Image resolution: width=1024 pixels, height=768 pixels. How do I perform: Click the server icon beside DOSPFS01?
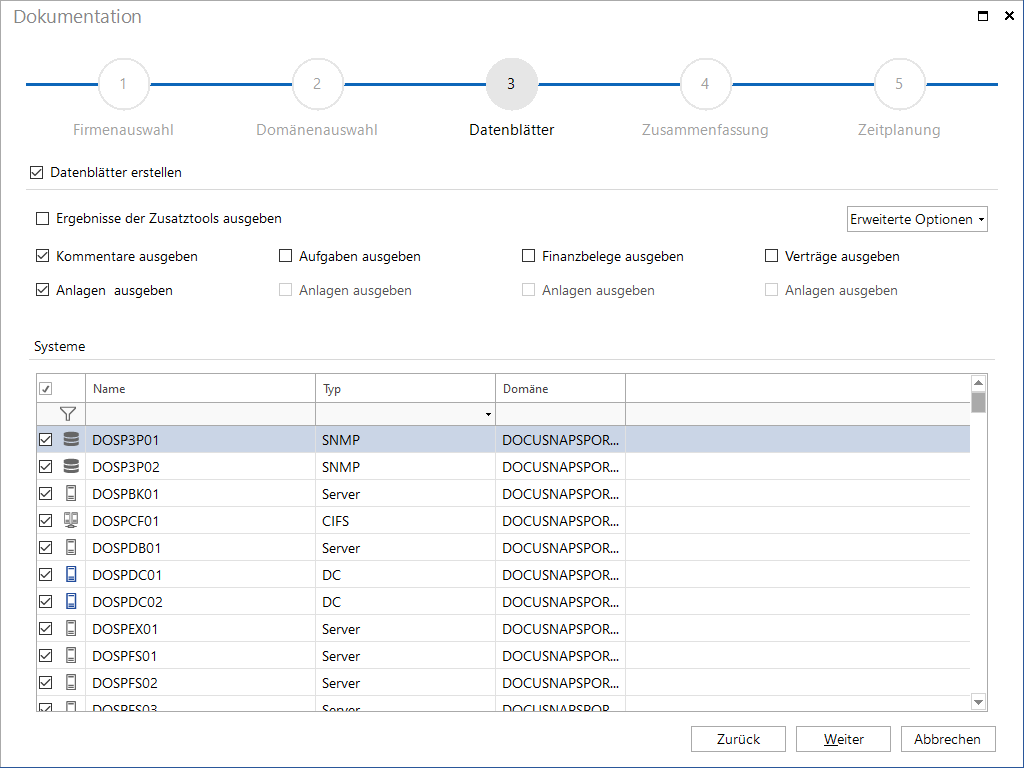[71, 656]
